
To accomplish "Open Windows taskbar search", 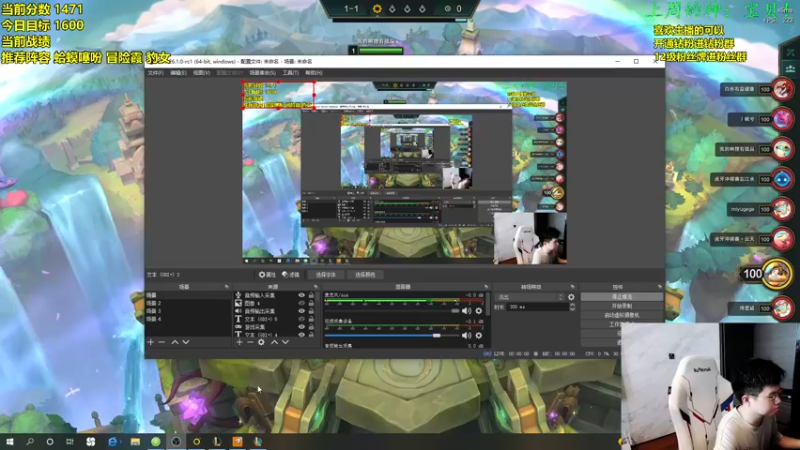I will tap(30, 441).
